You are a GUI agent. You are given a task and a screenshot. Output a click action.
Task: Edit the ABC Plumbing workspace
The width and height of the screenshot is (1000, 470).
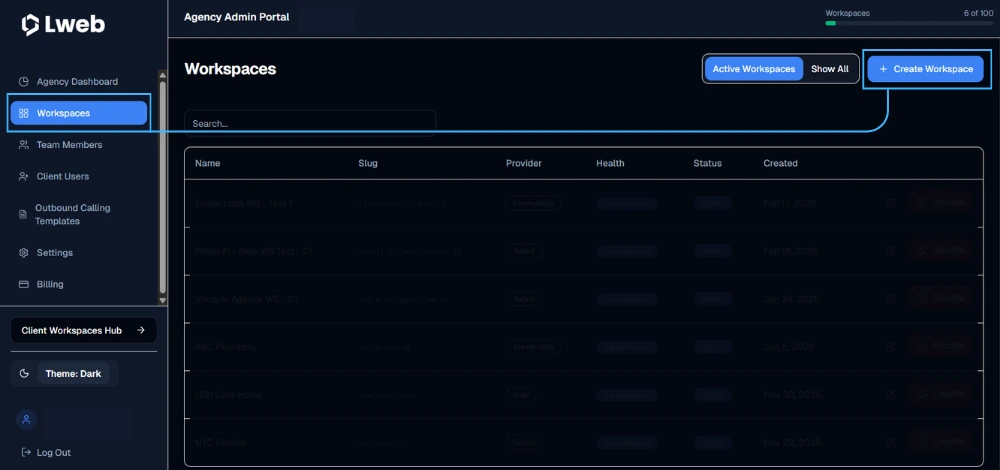tap(891, 346)
